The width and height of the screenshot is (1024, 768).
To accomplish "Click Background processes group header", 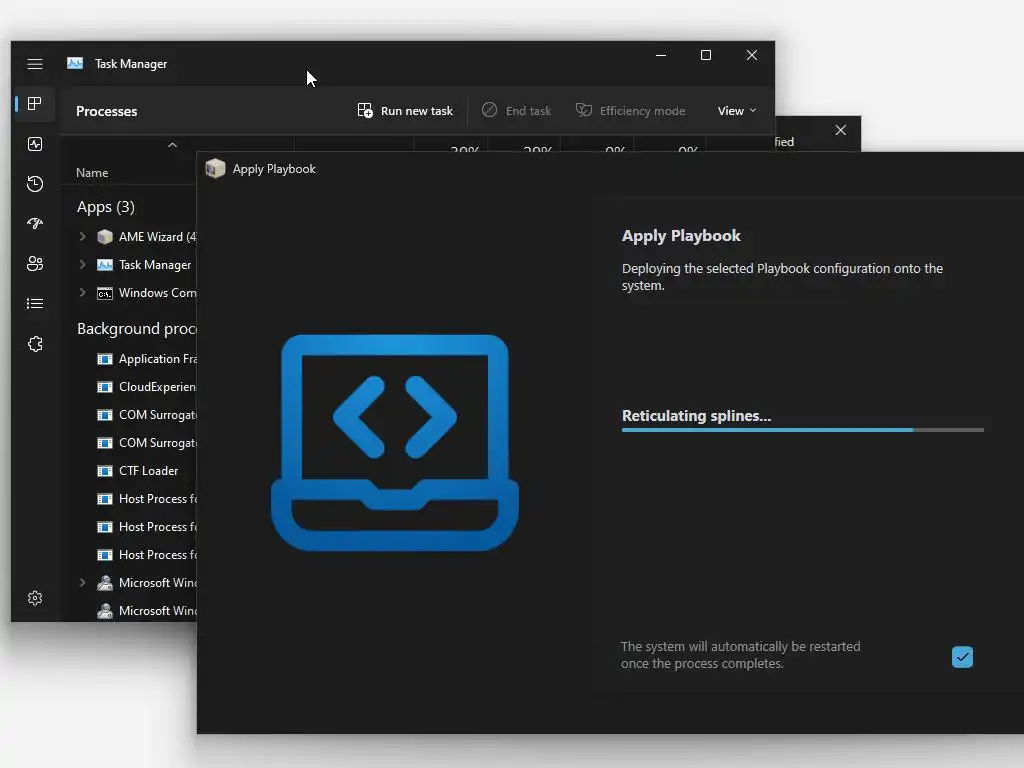I will [136, 328].
